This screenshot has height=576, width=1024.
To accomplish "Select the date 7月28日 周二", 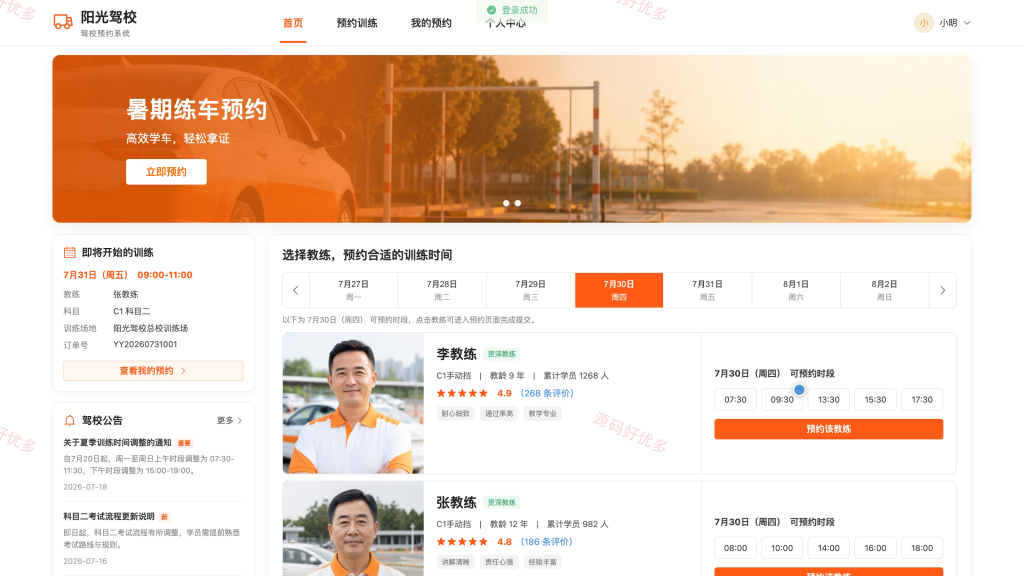I will [x=442, y=290].
